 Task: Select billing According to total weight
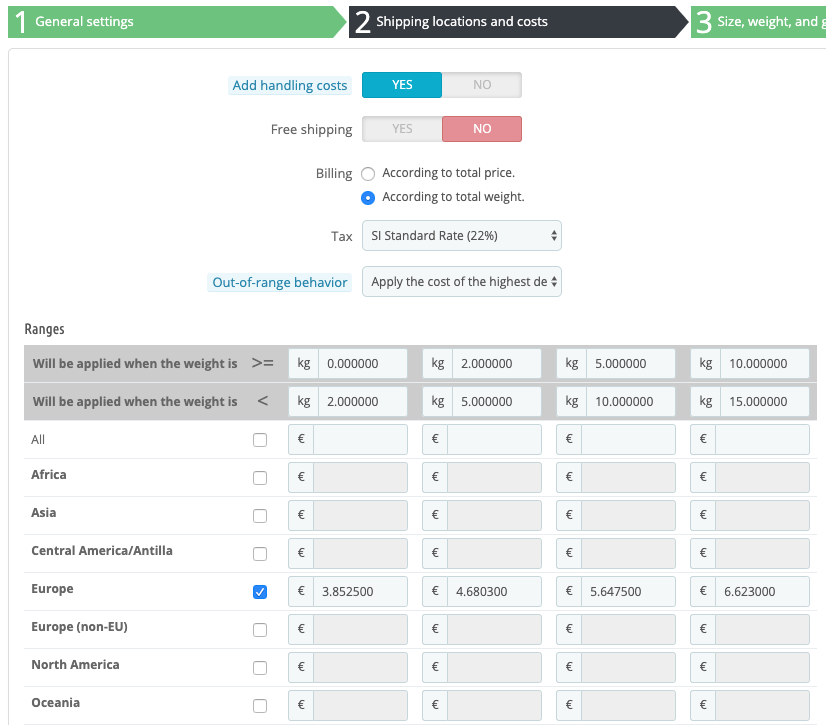coord(368,197)
